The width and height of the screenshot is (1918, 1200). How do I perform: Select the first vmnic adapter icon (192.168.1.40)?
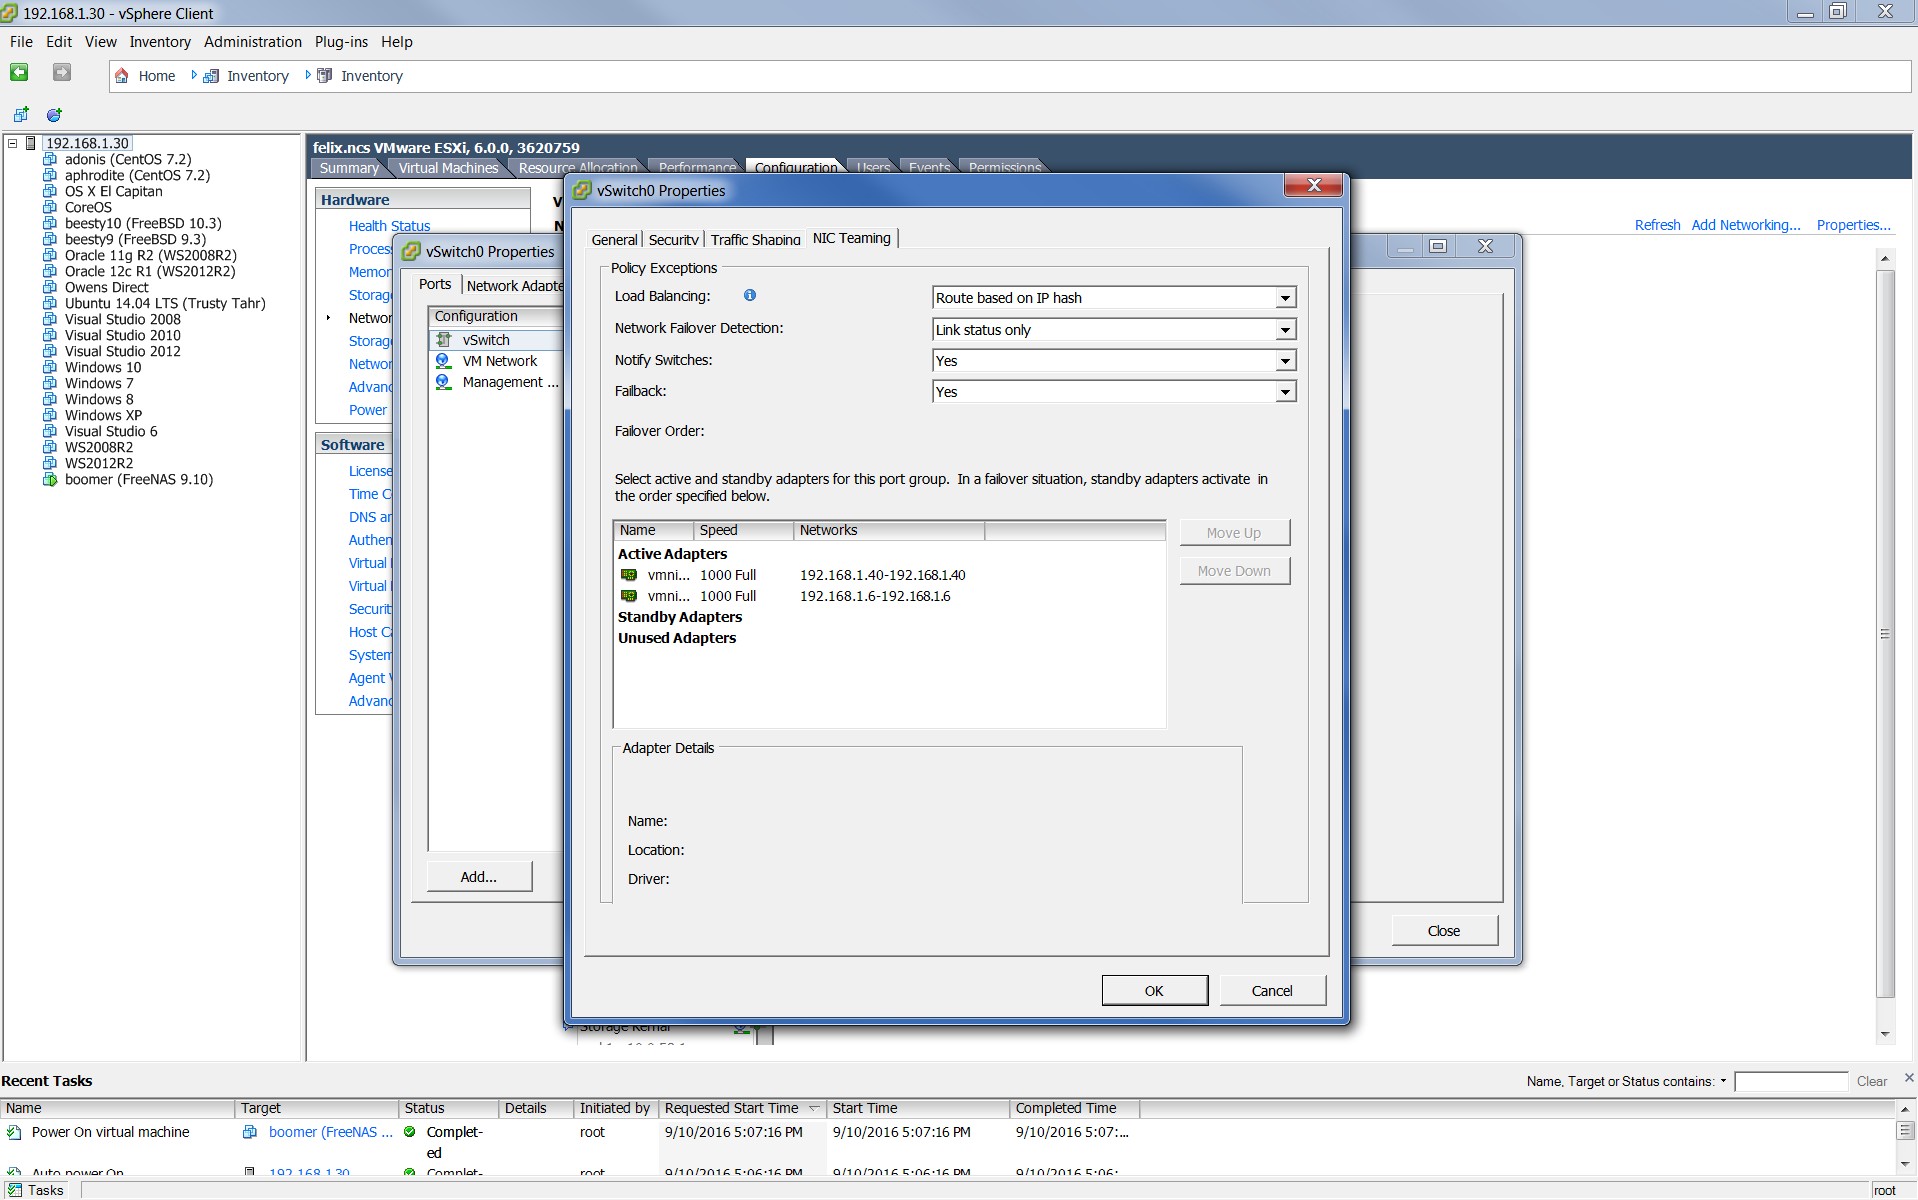(x=629, y=575)
